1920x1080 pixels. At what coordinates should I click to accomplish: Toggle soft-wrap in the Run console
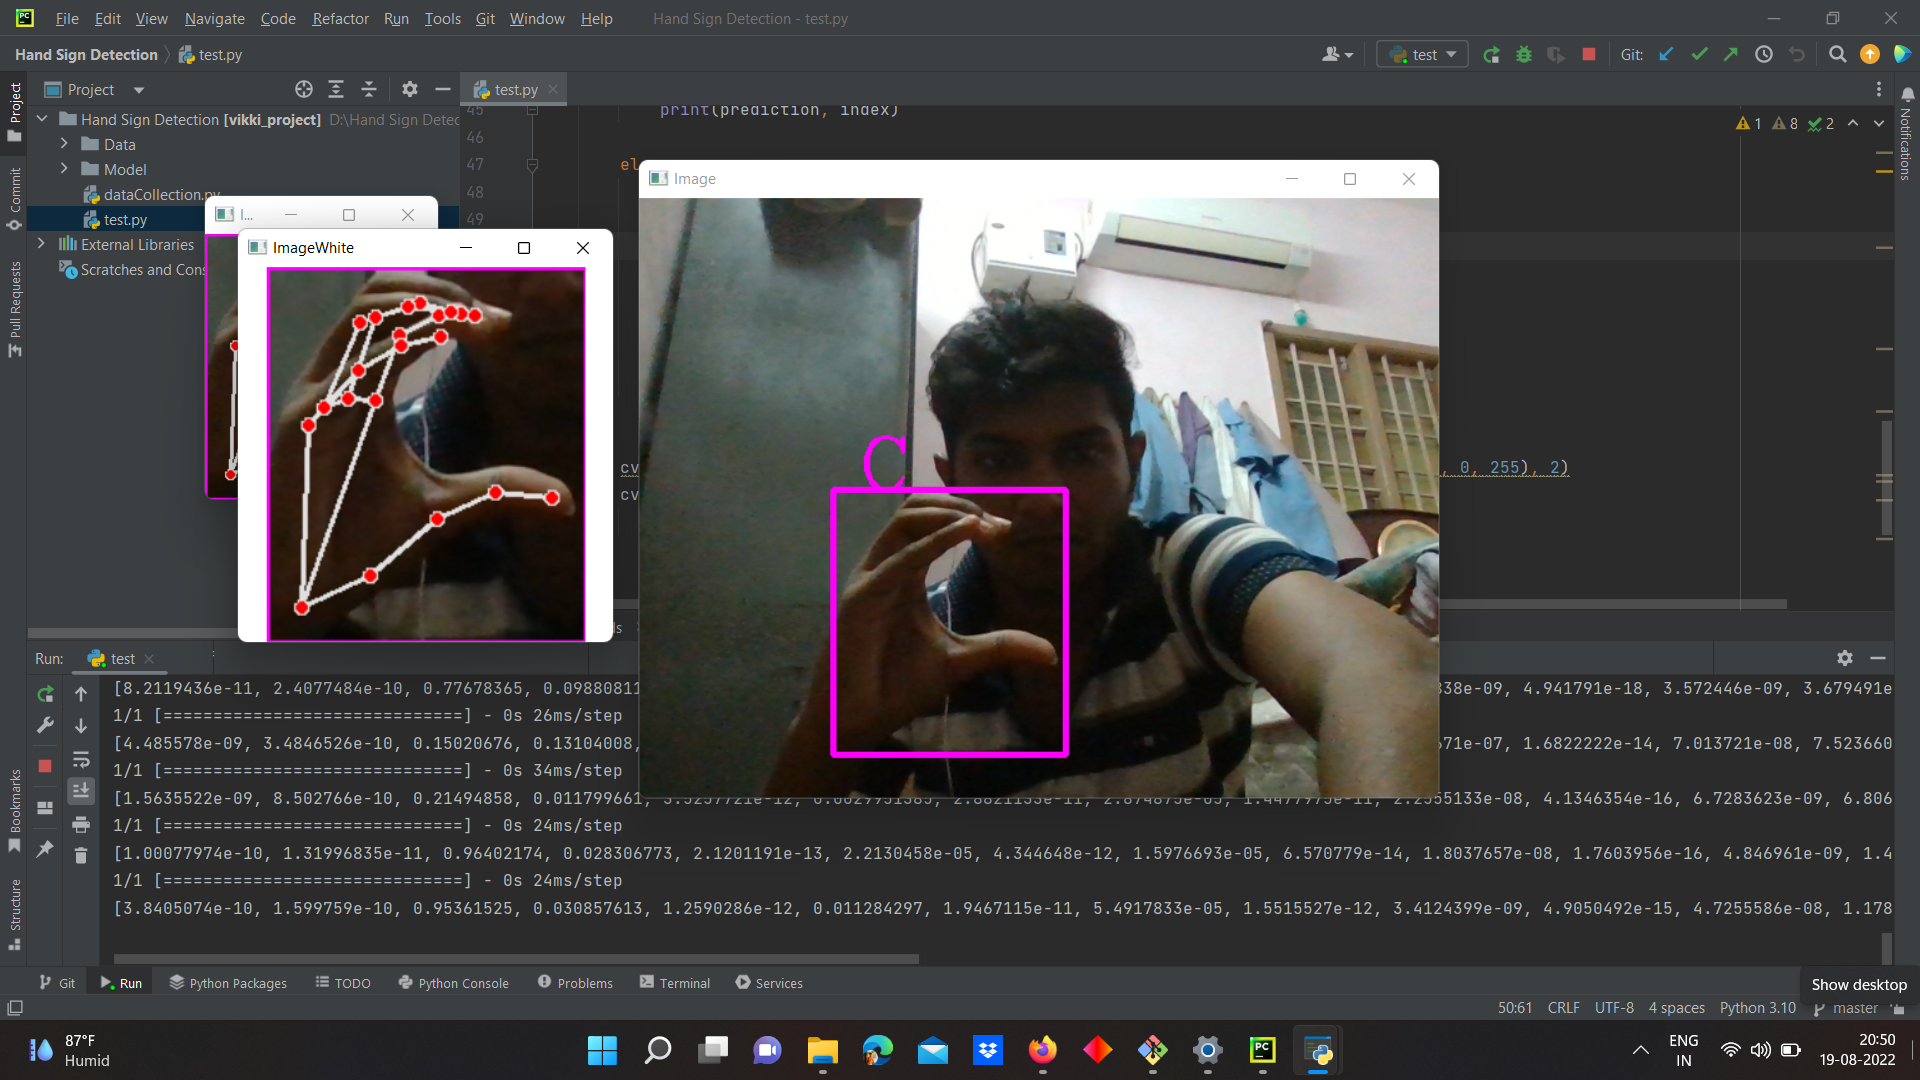click(82, 760)
